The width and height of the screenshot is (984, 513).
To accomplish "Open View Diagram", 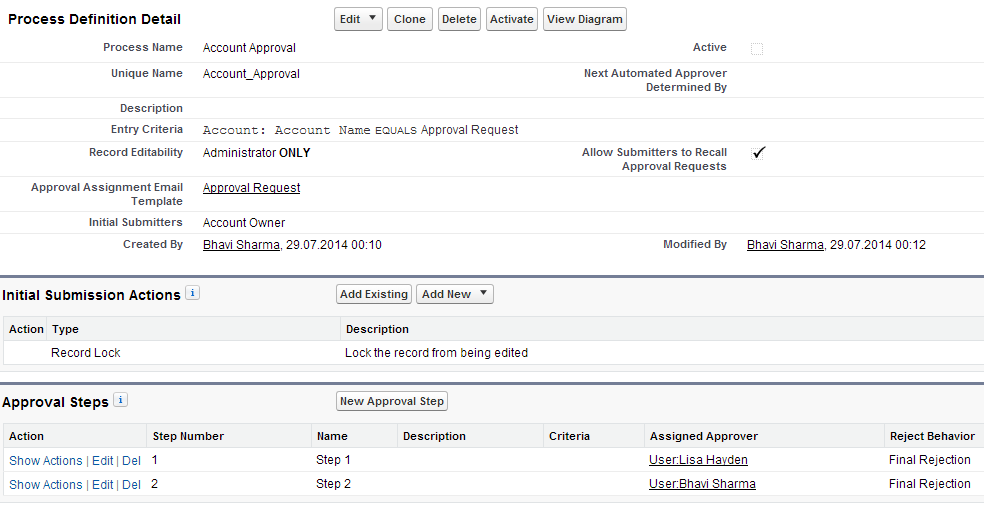I will point(585,19).
